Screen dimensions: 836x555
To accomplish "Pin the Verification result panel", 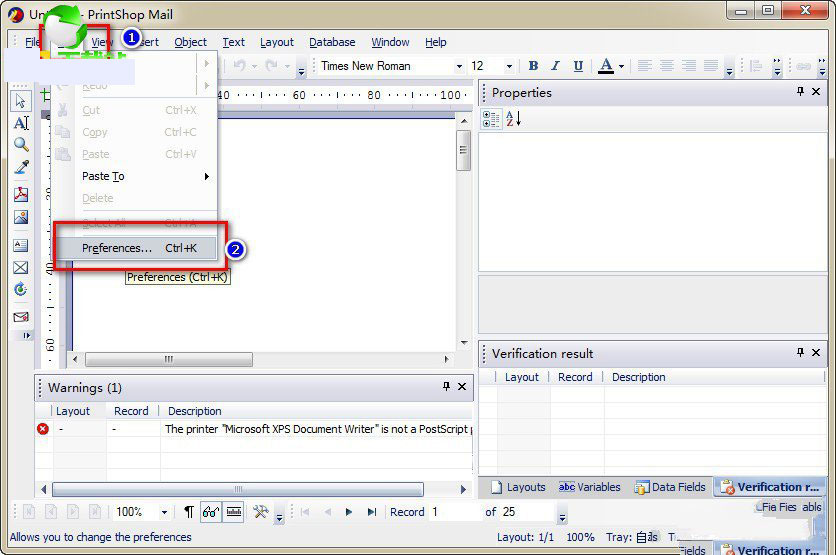I will (800, 352).
